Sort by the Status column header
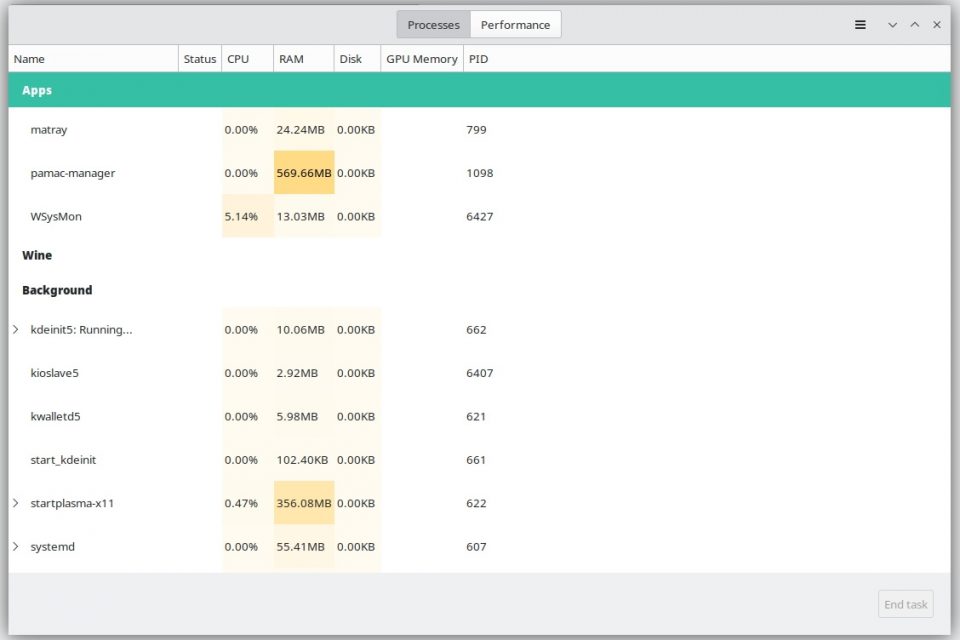Screen dimensions: 960x640 point(200,59)
